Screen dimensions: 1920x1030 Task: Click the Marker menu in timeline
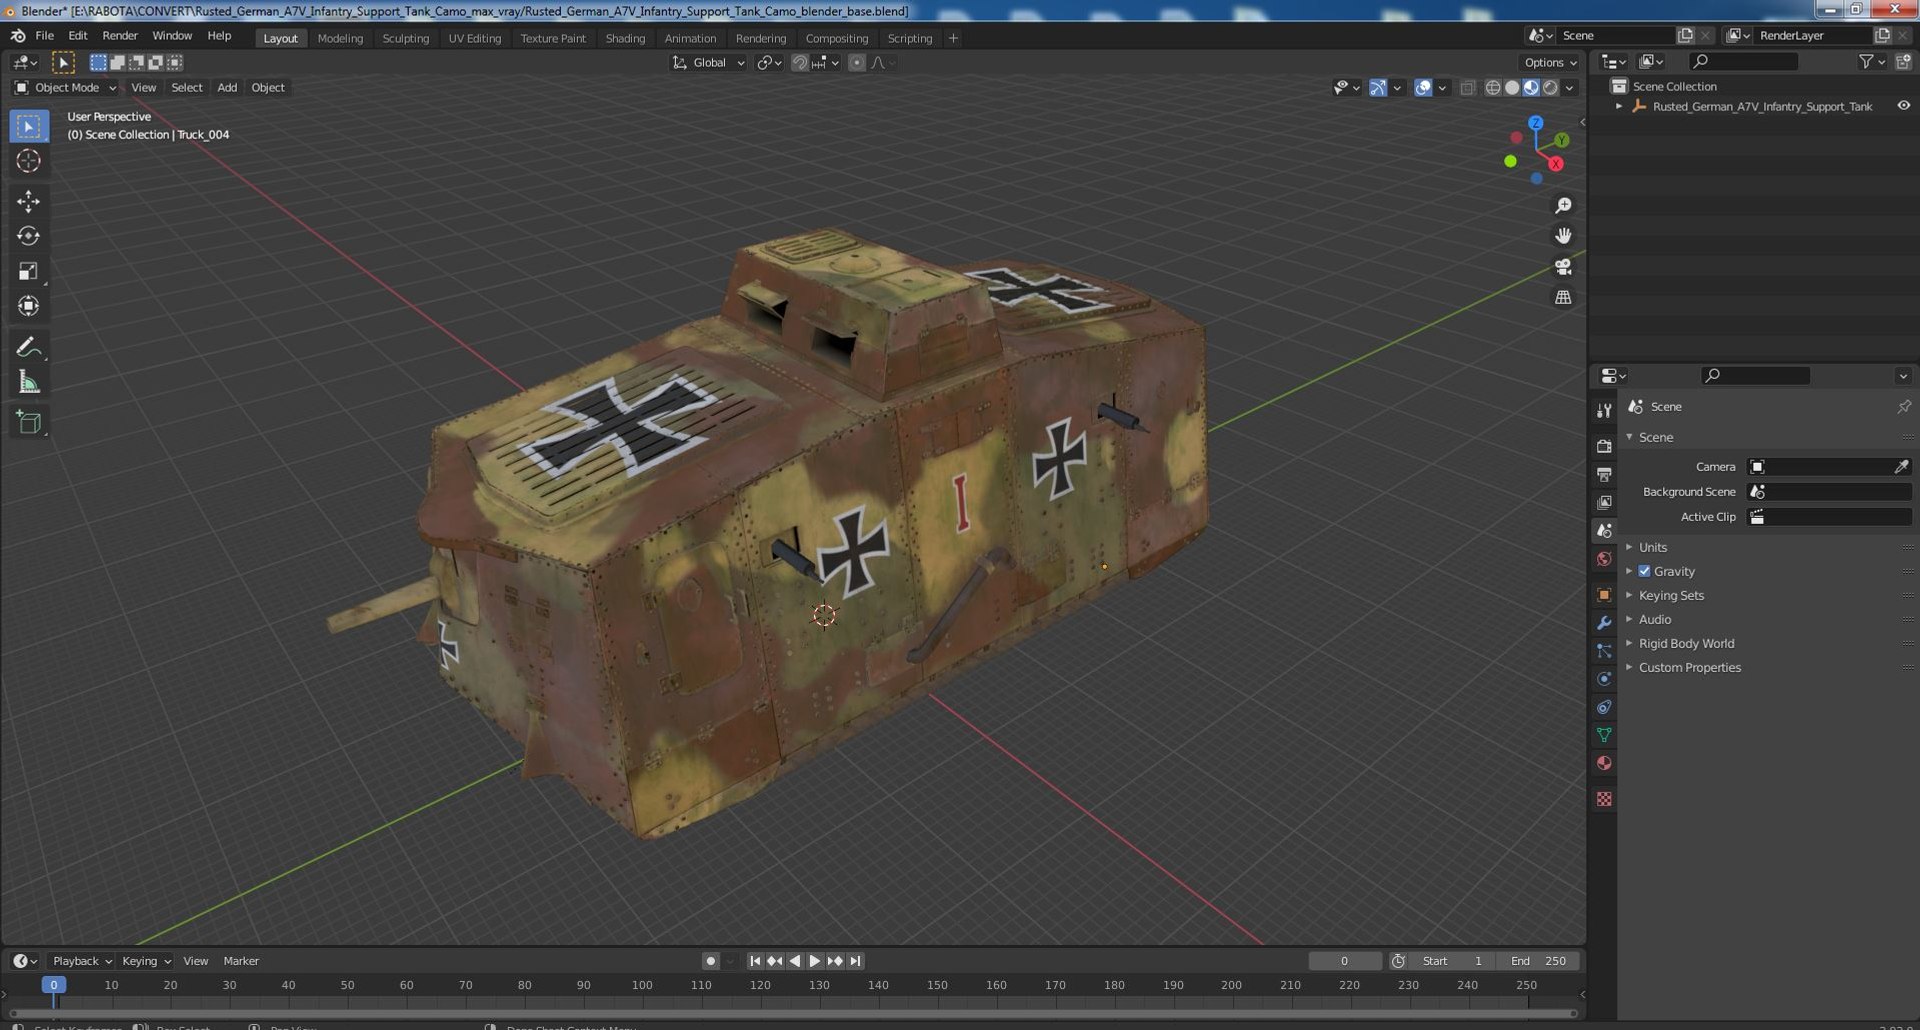pos(241,961)
